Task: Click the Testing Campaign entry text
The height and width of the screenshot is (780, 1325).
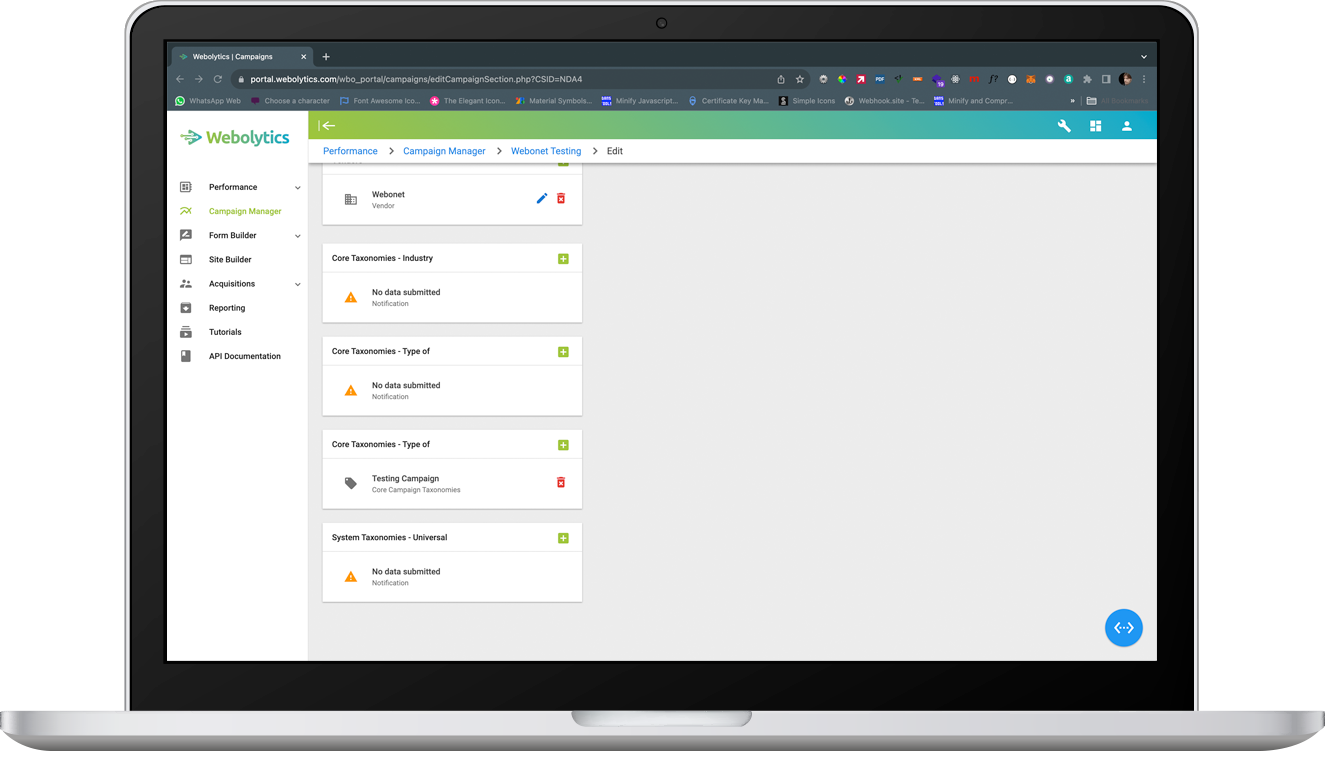Action: click(x=405, y=479)
